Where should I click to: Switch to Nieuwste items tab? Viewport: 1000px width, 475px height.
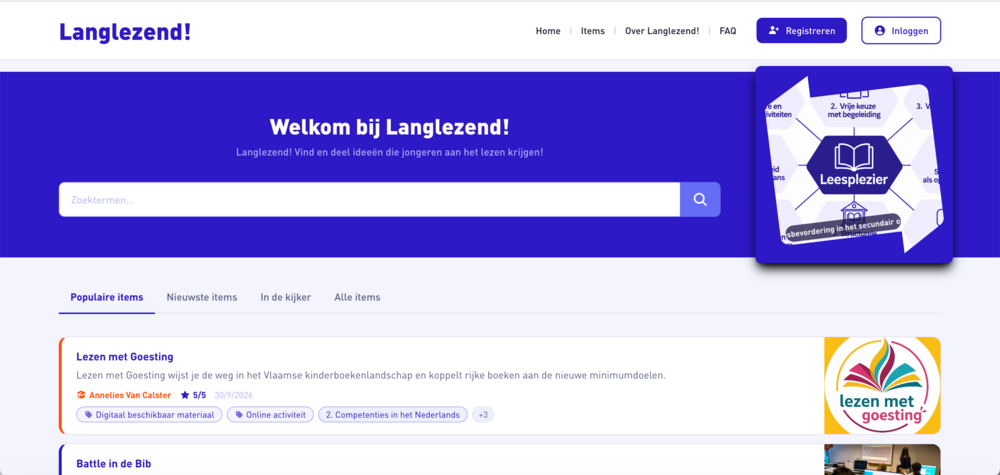202,297
